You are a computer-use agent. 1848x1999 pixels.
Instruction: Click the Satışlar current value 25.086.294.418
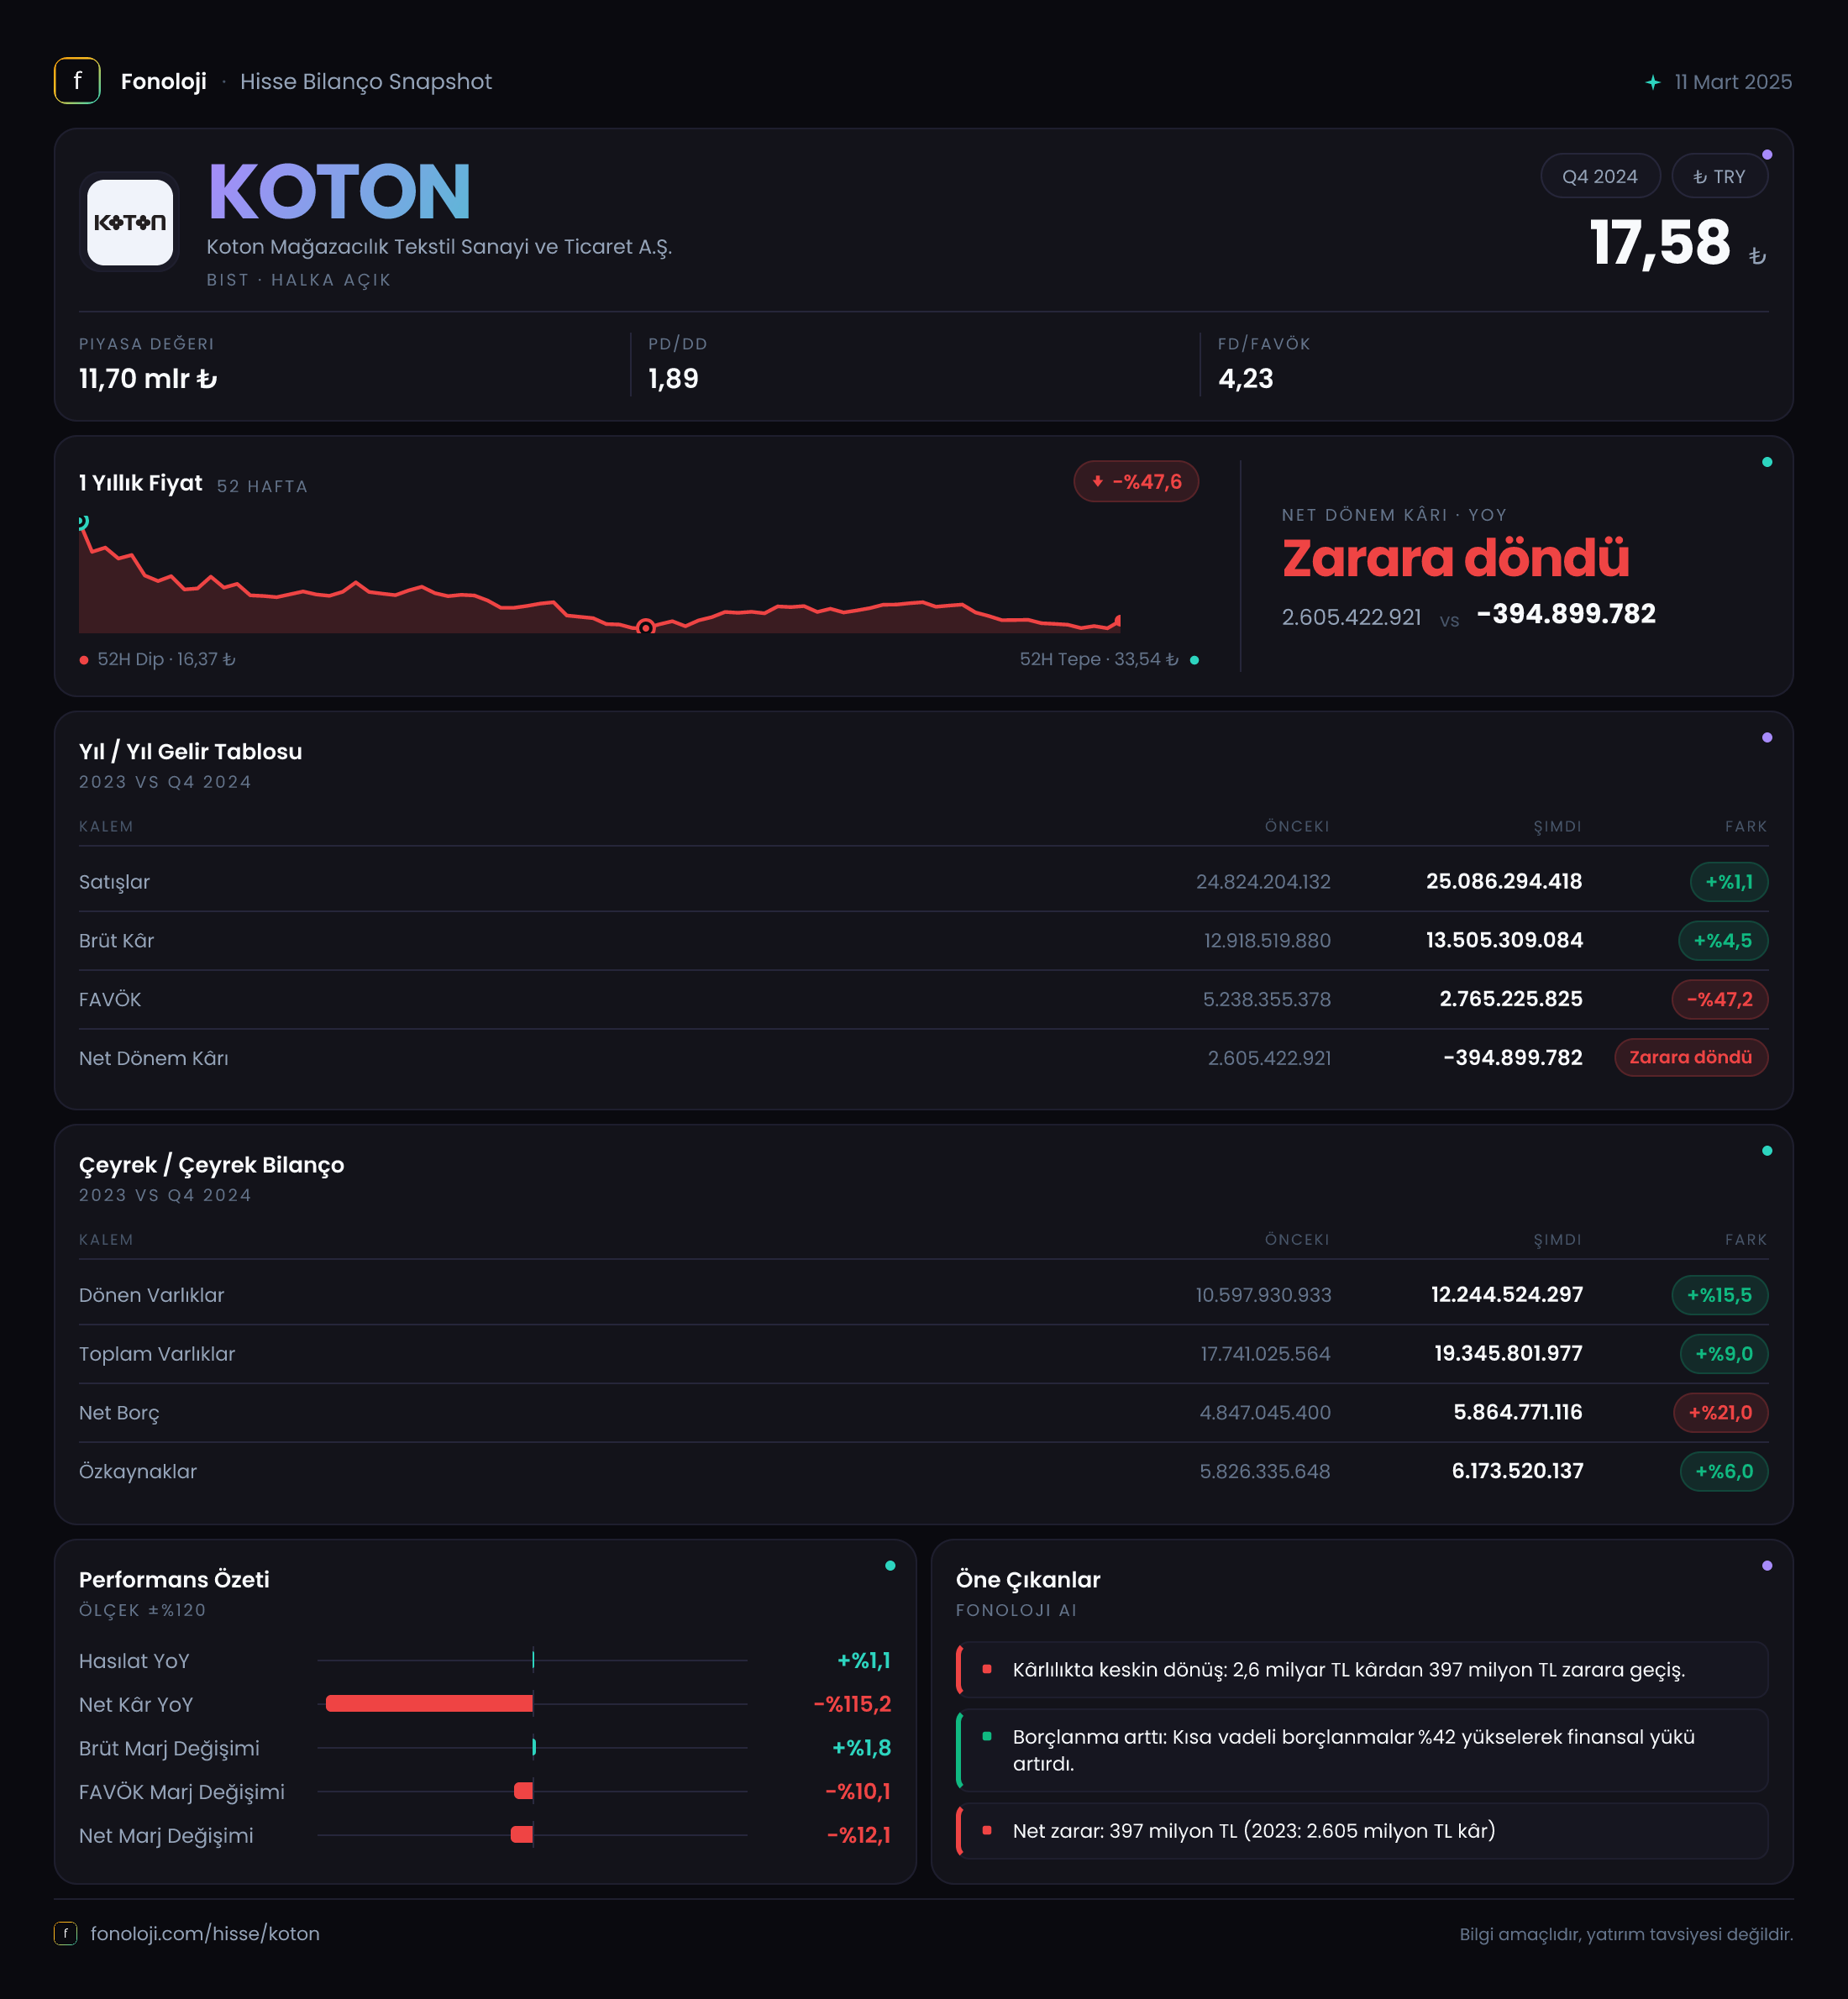click(x=1504, y=882)
